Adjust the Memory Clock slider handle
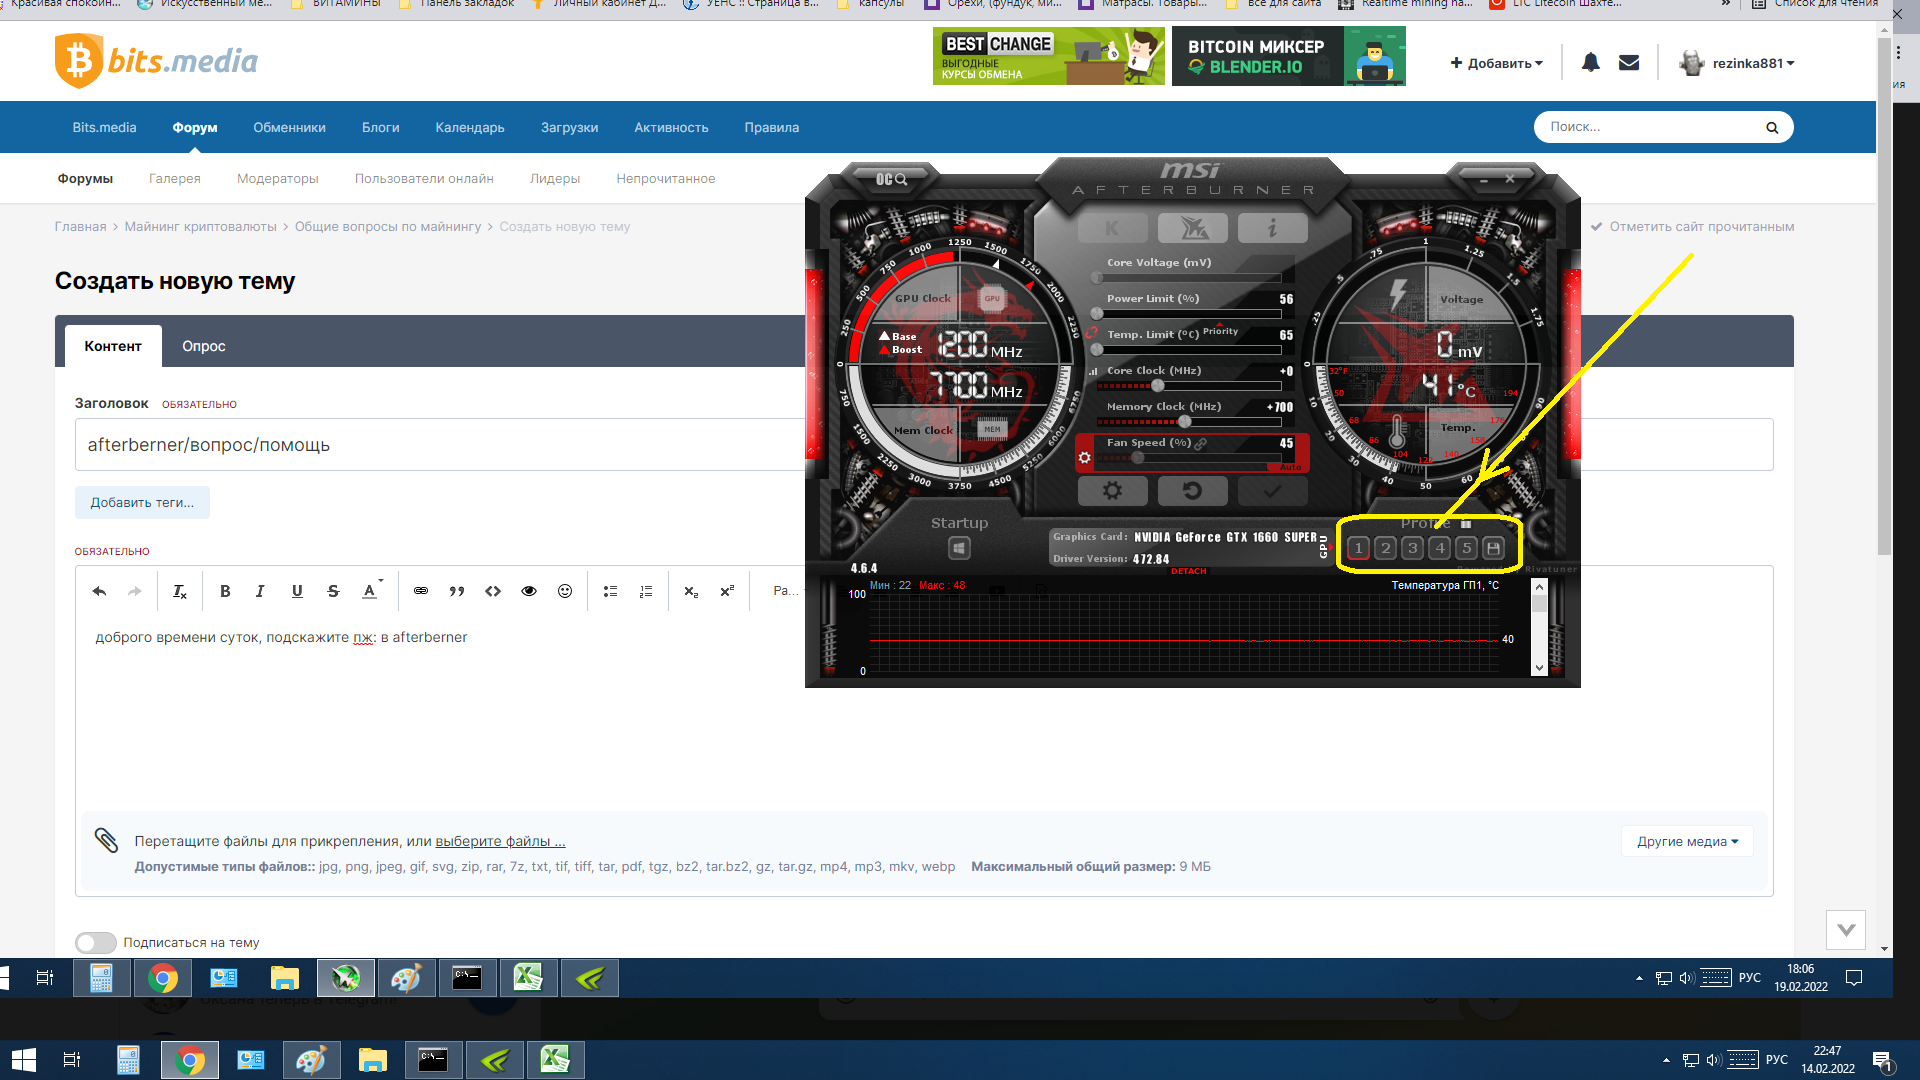The height and width of the screenshot is (1080, 1920). (1184, 422)
